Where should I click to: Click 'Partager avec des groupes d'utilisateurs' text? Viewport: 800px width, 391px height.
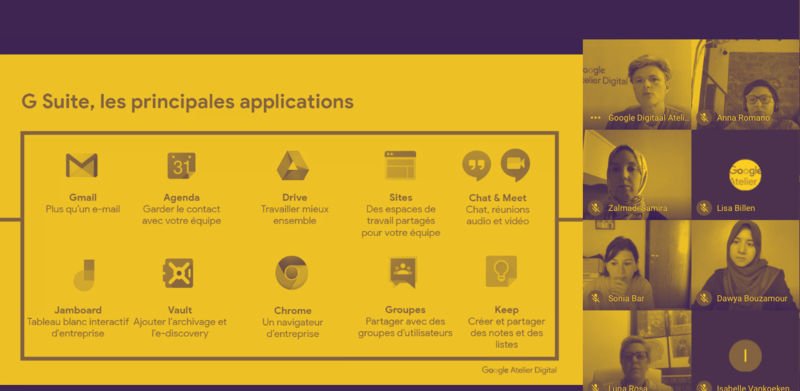click(x=405, y=327)
